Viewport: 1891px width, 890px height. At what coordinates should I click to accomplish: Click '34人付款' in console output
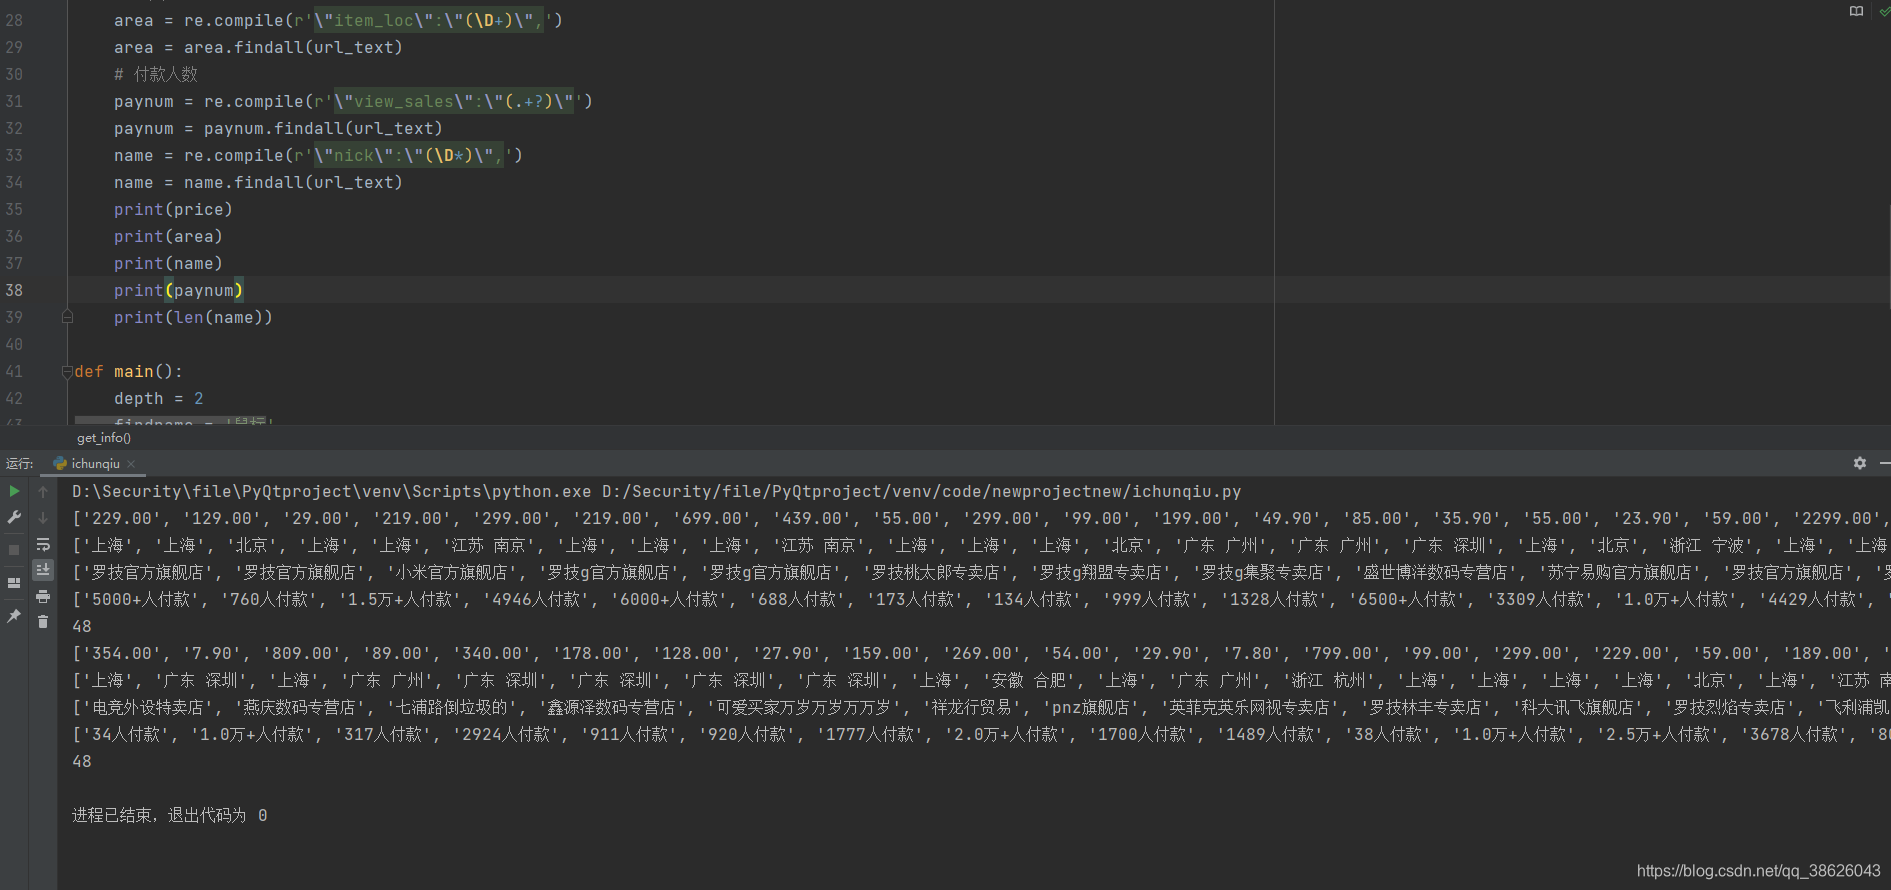tap(126, 734)
